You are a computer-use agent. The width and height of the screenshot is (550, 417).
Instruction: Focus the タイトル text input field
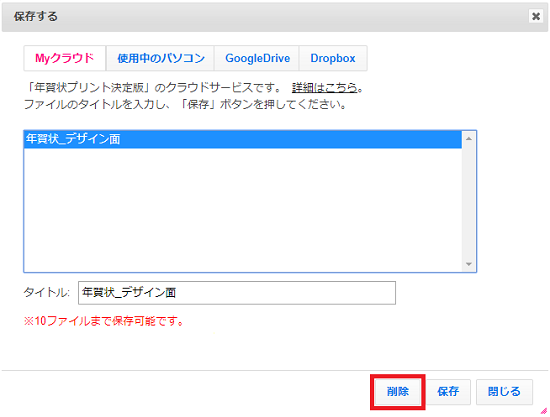point(237,292)
